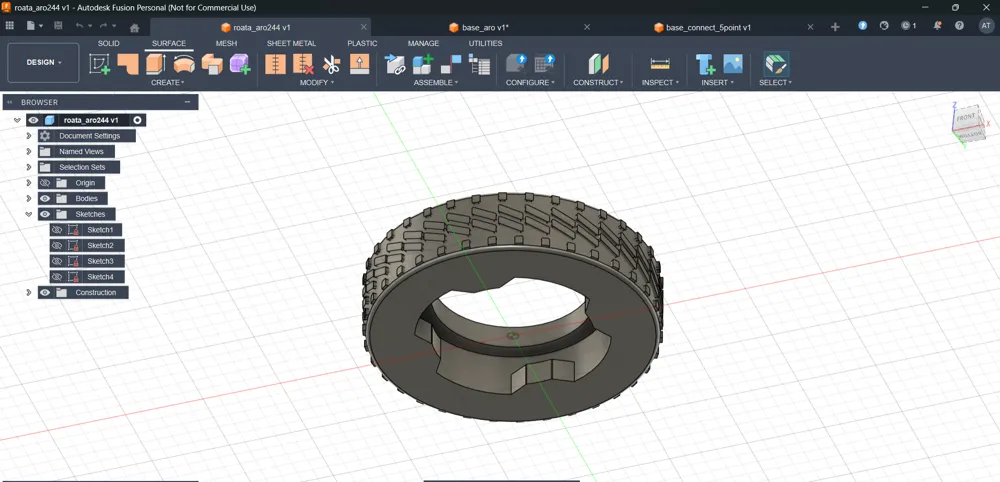Expand the Construction node
1000x482 pixels.
tap(29, 293)
